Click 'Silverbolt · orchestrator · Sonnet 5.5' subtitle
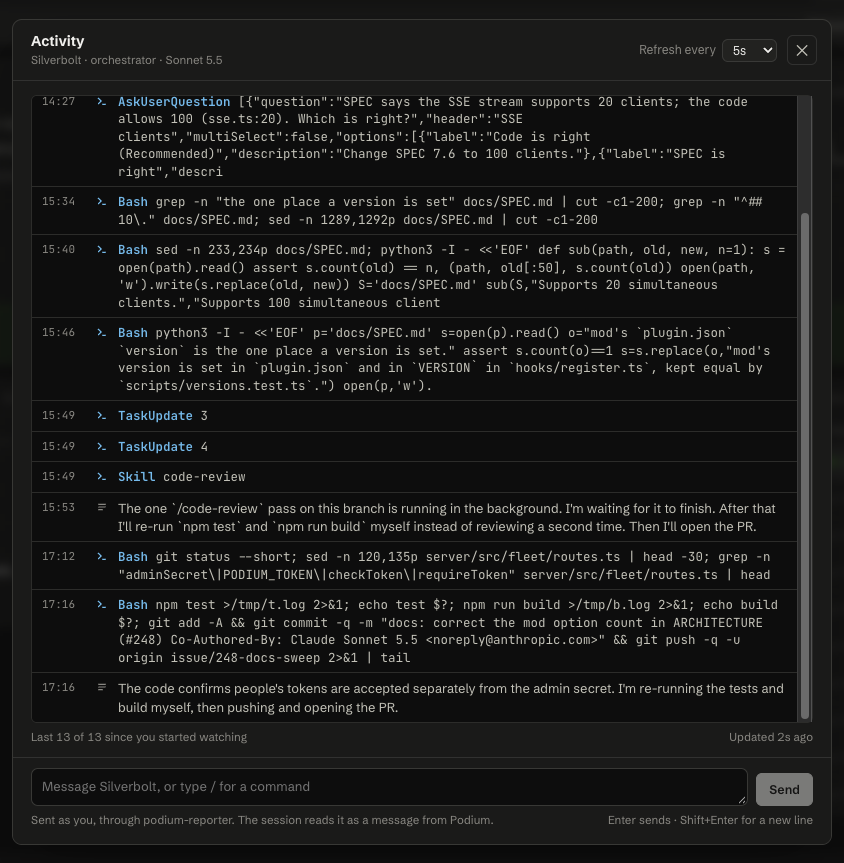The width and height of the screenshot is (844, 863). (x=127, y=60)
